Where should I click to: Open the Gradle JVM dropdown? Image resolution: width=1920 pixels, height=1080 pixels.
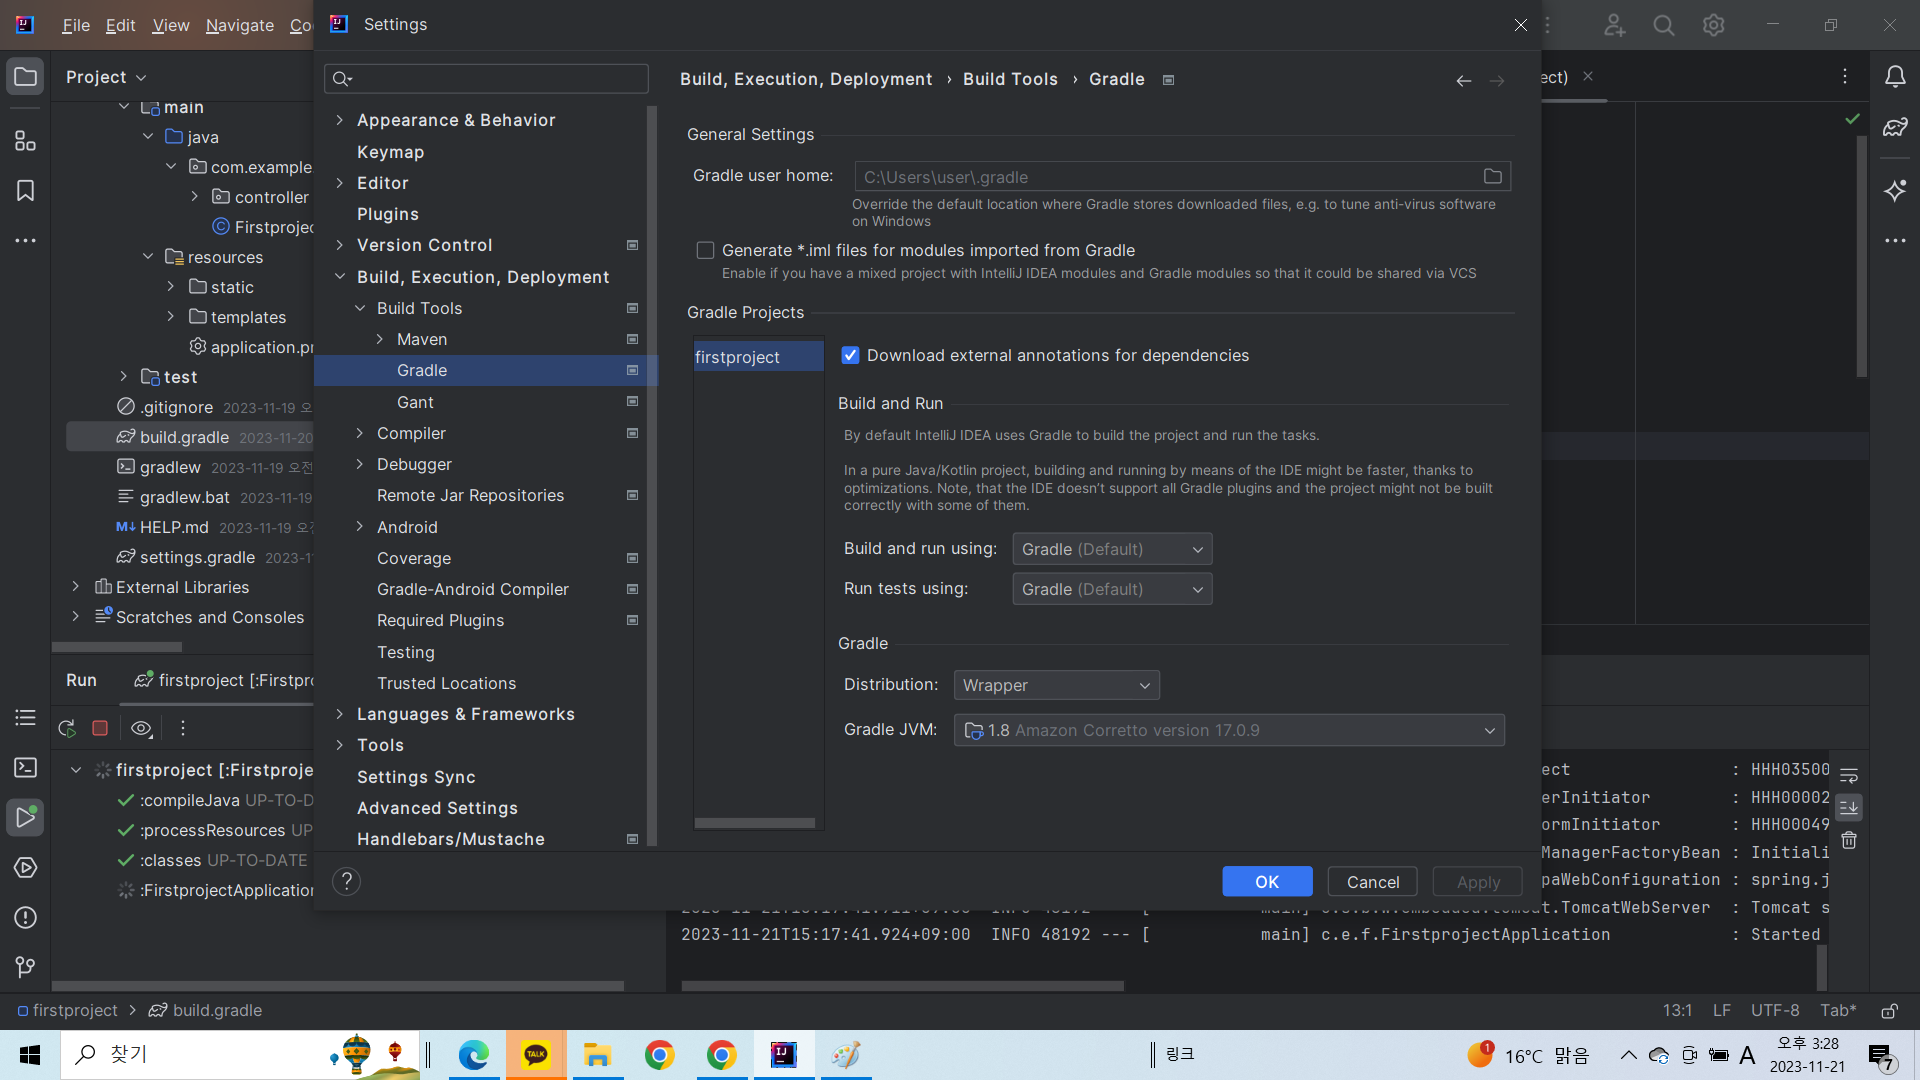pos(1228,730)
